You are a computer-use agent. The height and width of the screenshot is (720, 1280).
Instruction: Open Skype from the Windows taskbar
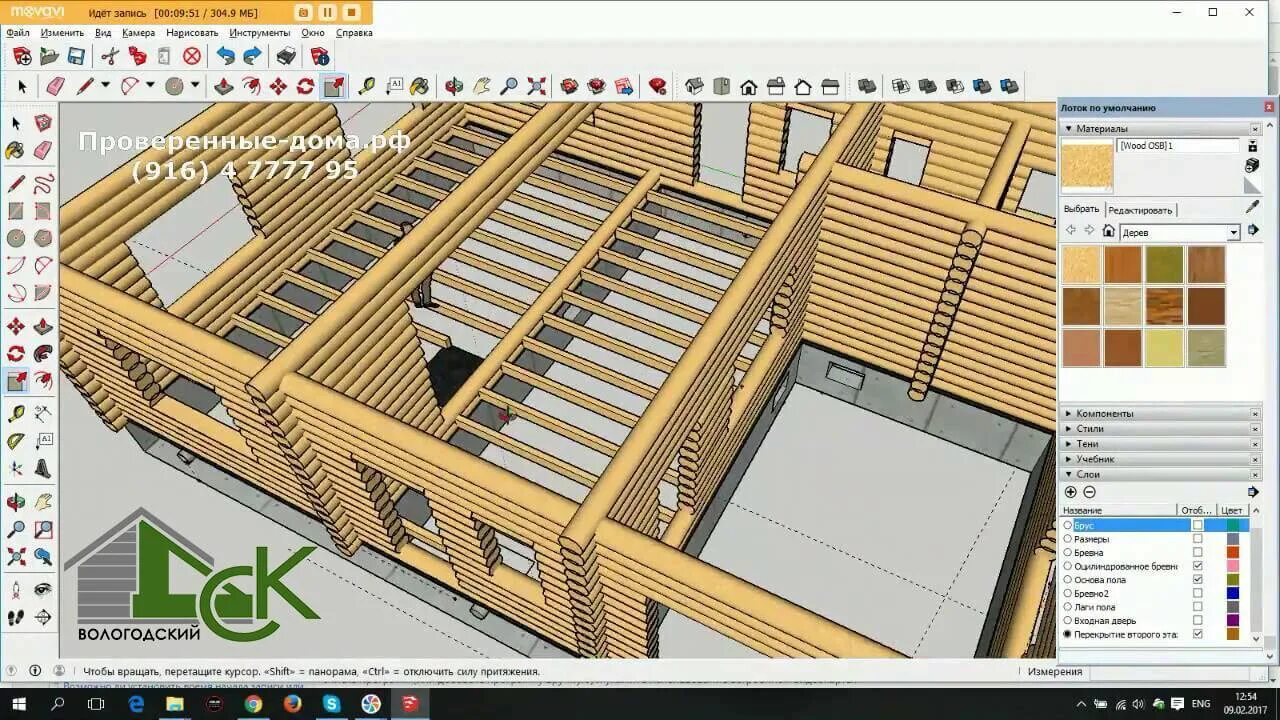(331, 704)
